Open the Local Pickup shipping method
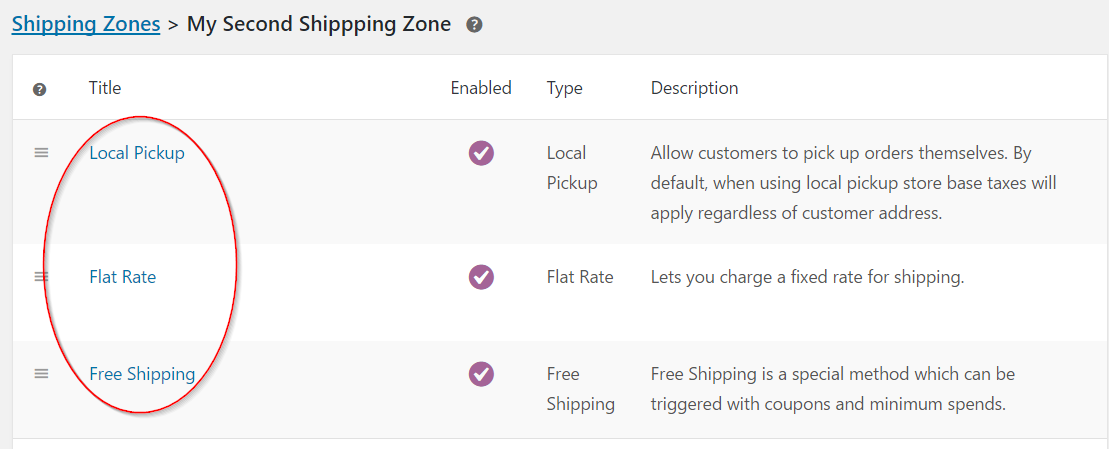The image size is (1109, 449). (137, 153)
